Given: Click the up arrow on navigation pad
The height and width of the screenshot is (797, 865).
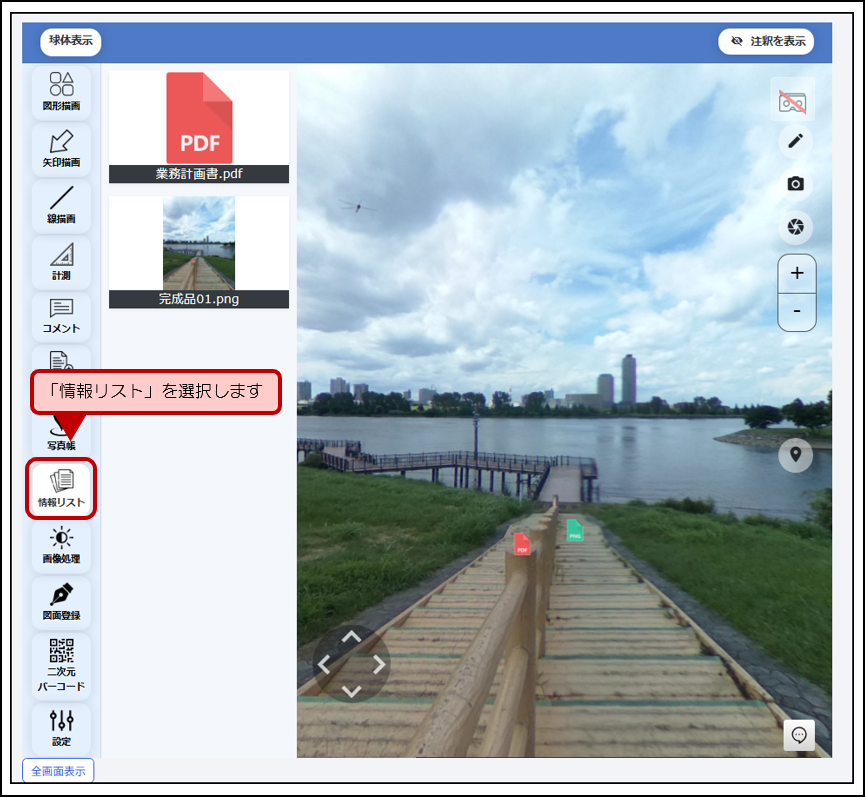Looking at the screenshot, I should (x=351, y=638).
